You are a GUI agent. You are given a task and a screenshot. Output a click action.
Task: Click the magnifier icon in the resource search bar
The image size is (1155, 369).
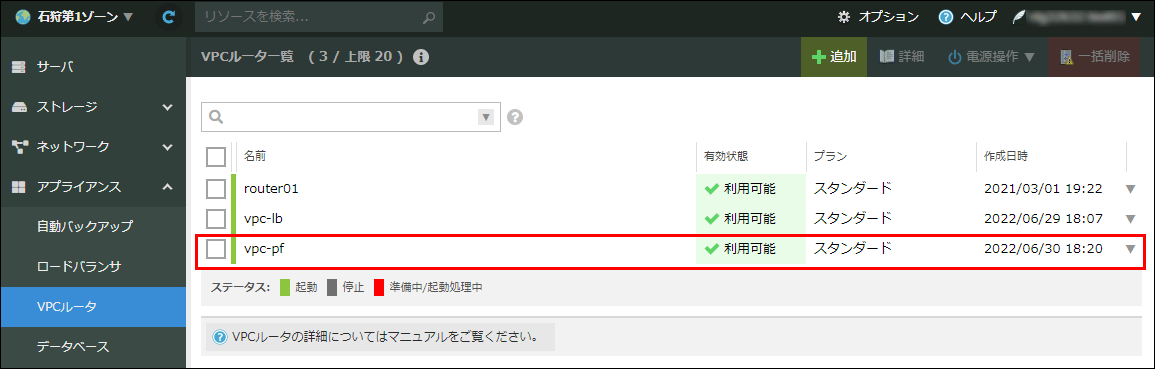(x=429, y=16)
